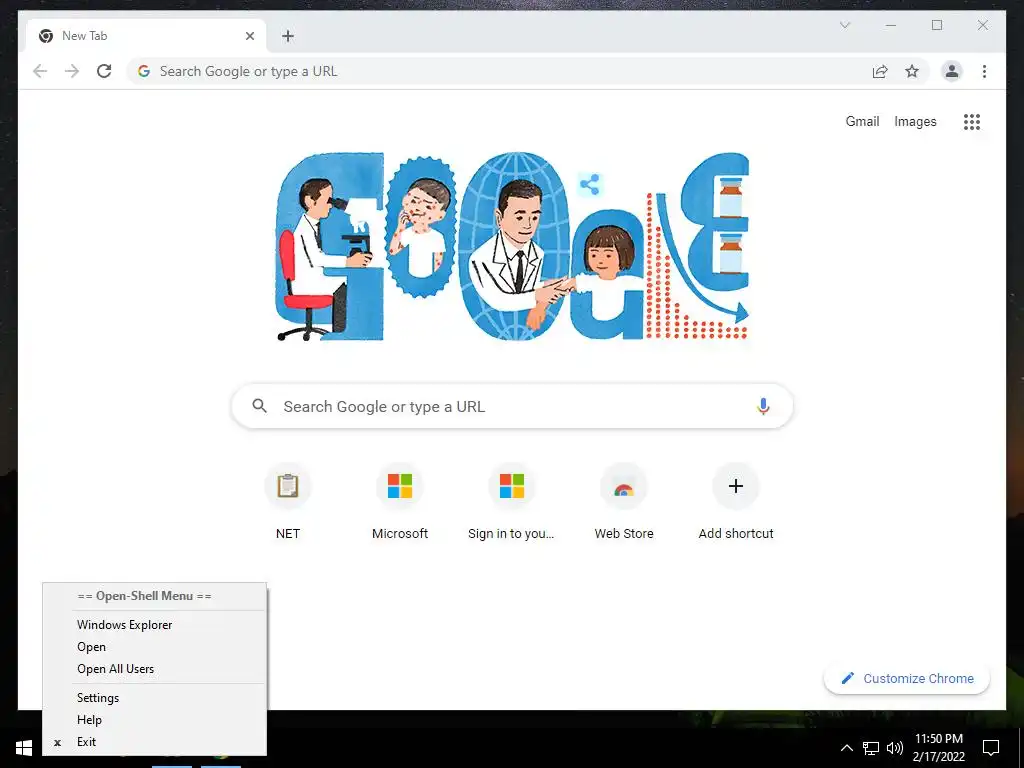Bookmark this tab with the star icon
1024x768 pixels.
point(912,71)
